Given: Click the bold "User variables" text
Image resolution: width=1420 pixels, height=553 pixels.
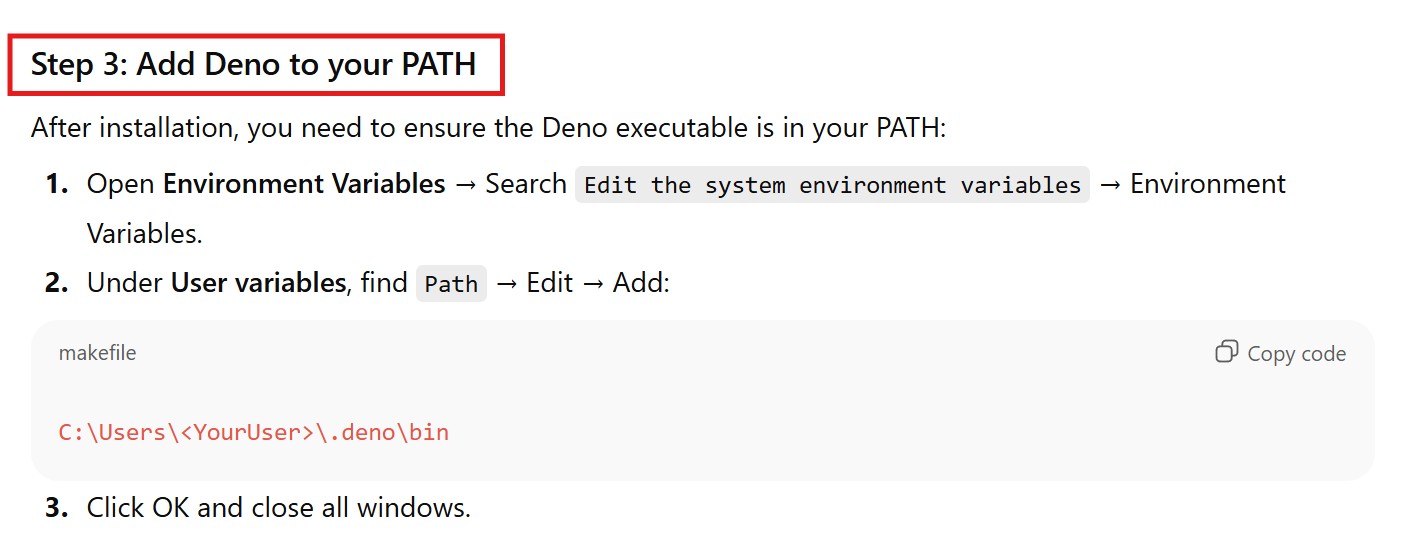Looking at the screenshot, I should tap(258, 283).
